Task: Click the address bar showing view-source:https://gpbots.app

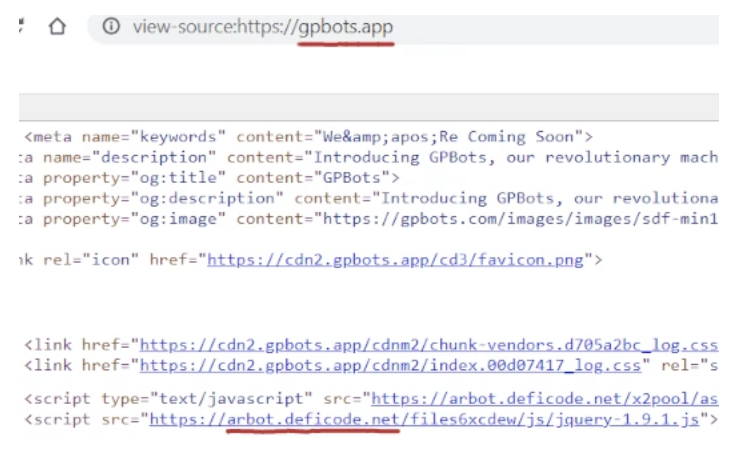Action: point(403,29)
